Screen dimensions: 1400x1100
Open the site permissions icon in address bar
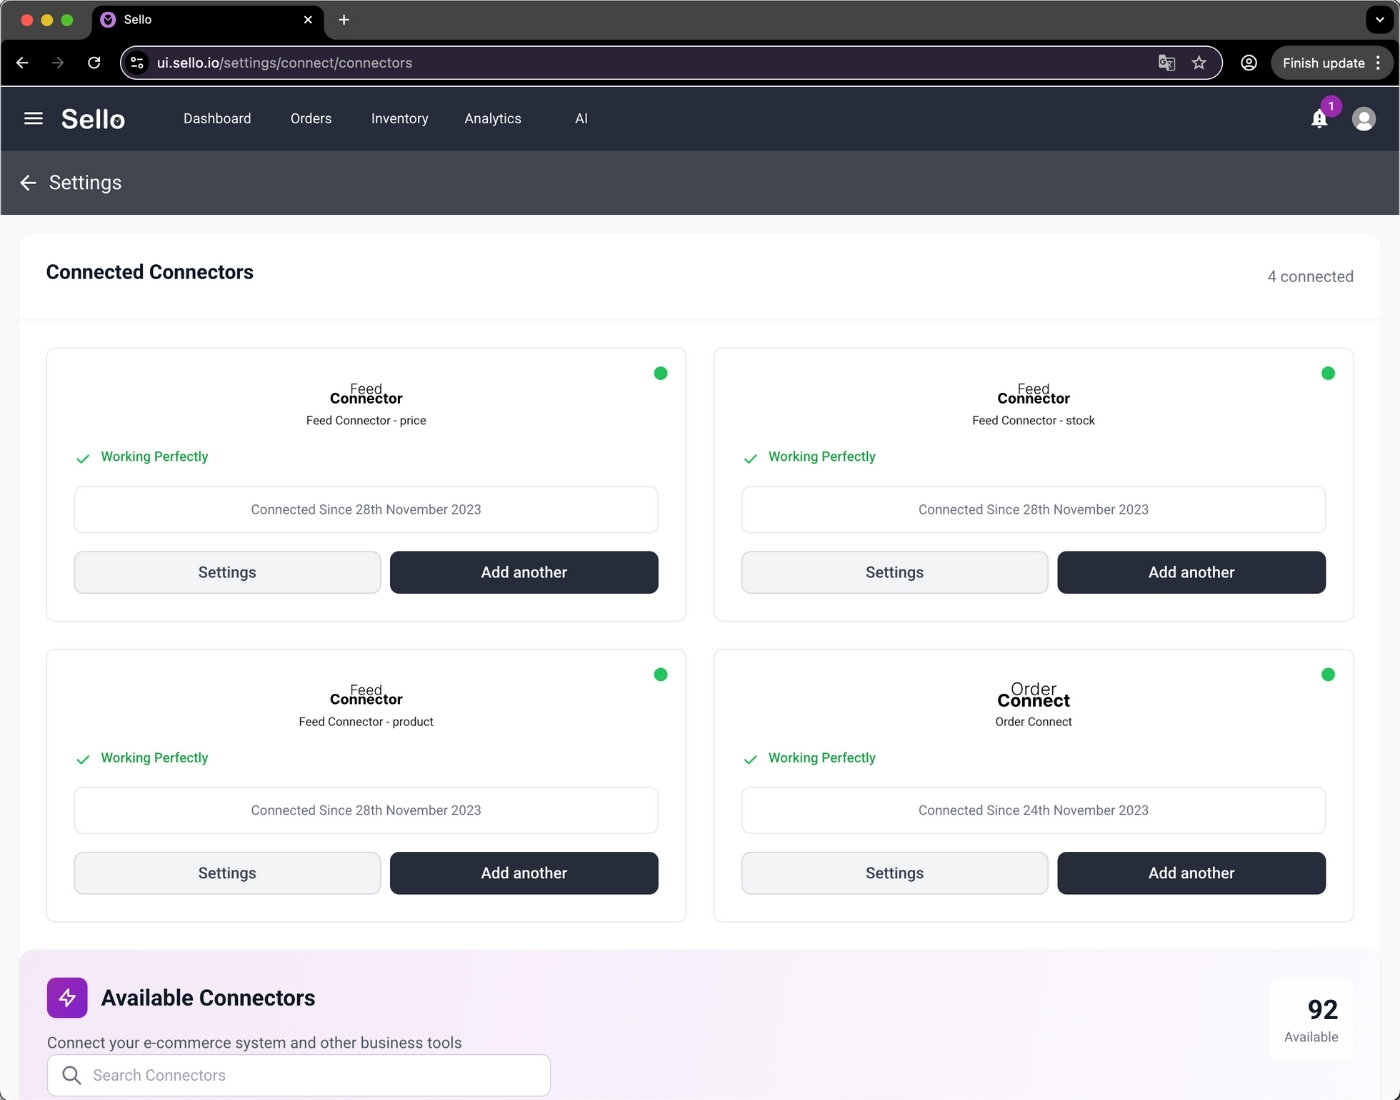(136, 62)
